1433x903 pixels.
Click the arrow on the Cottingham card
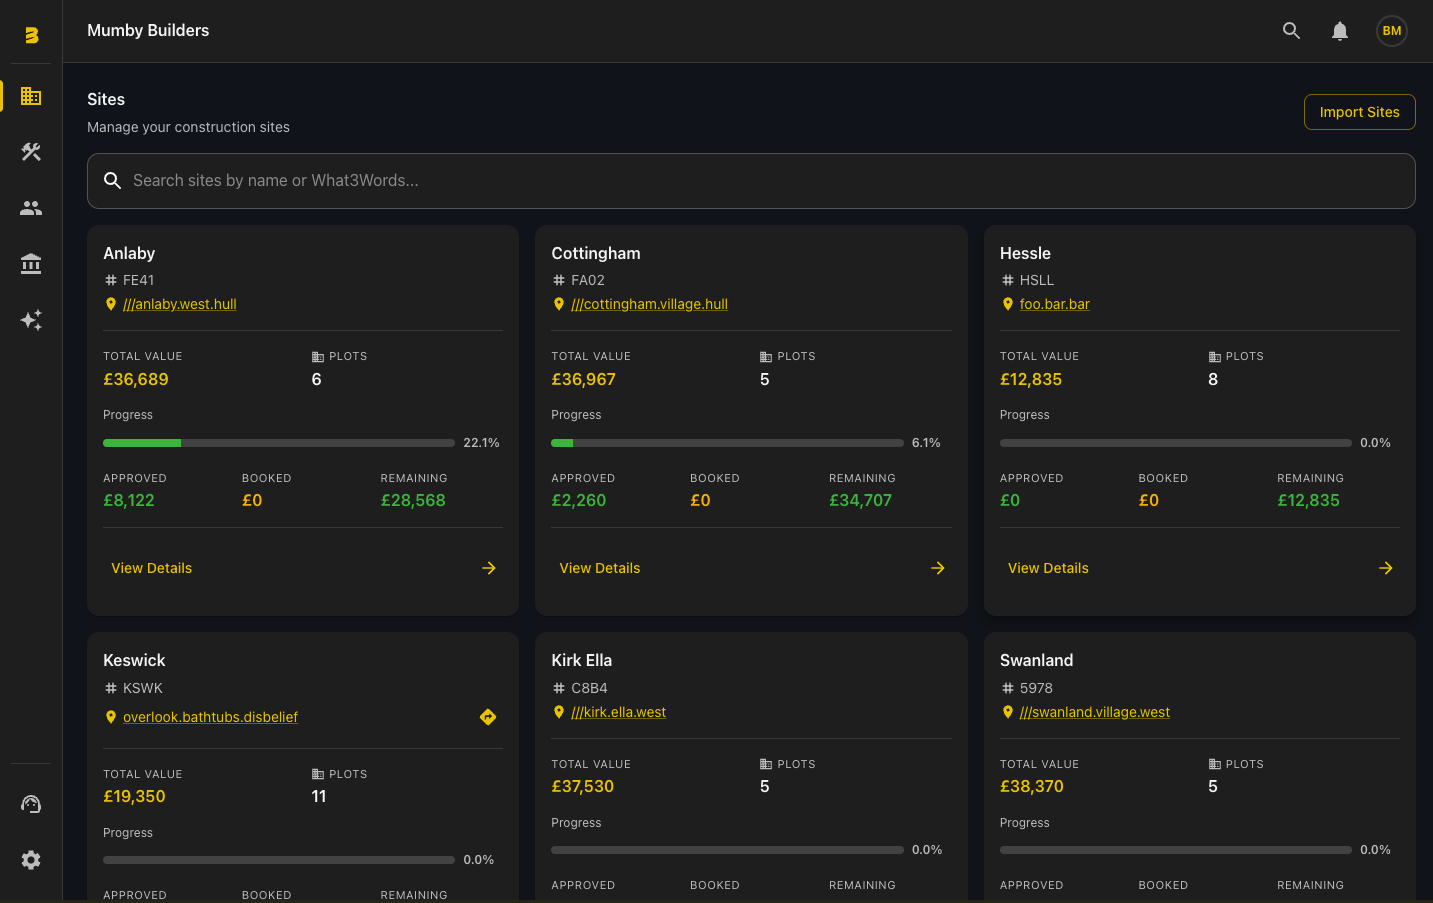point(937,568)
